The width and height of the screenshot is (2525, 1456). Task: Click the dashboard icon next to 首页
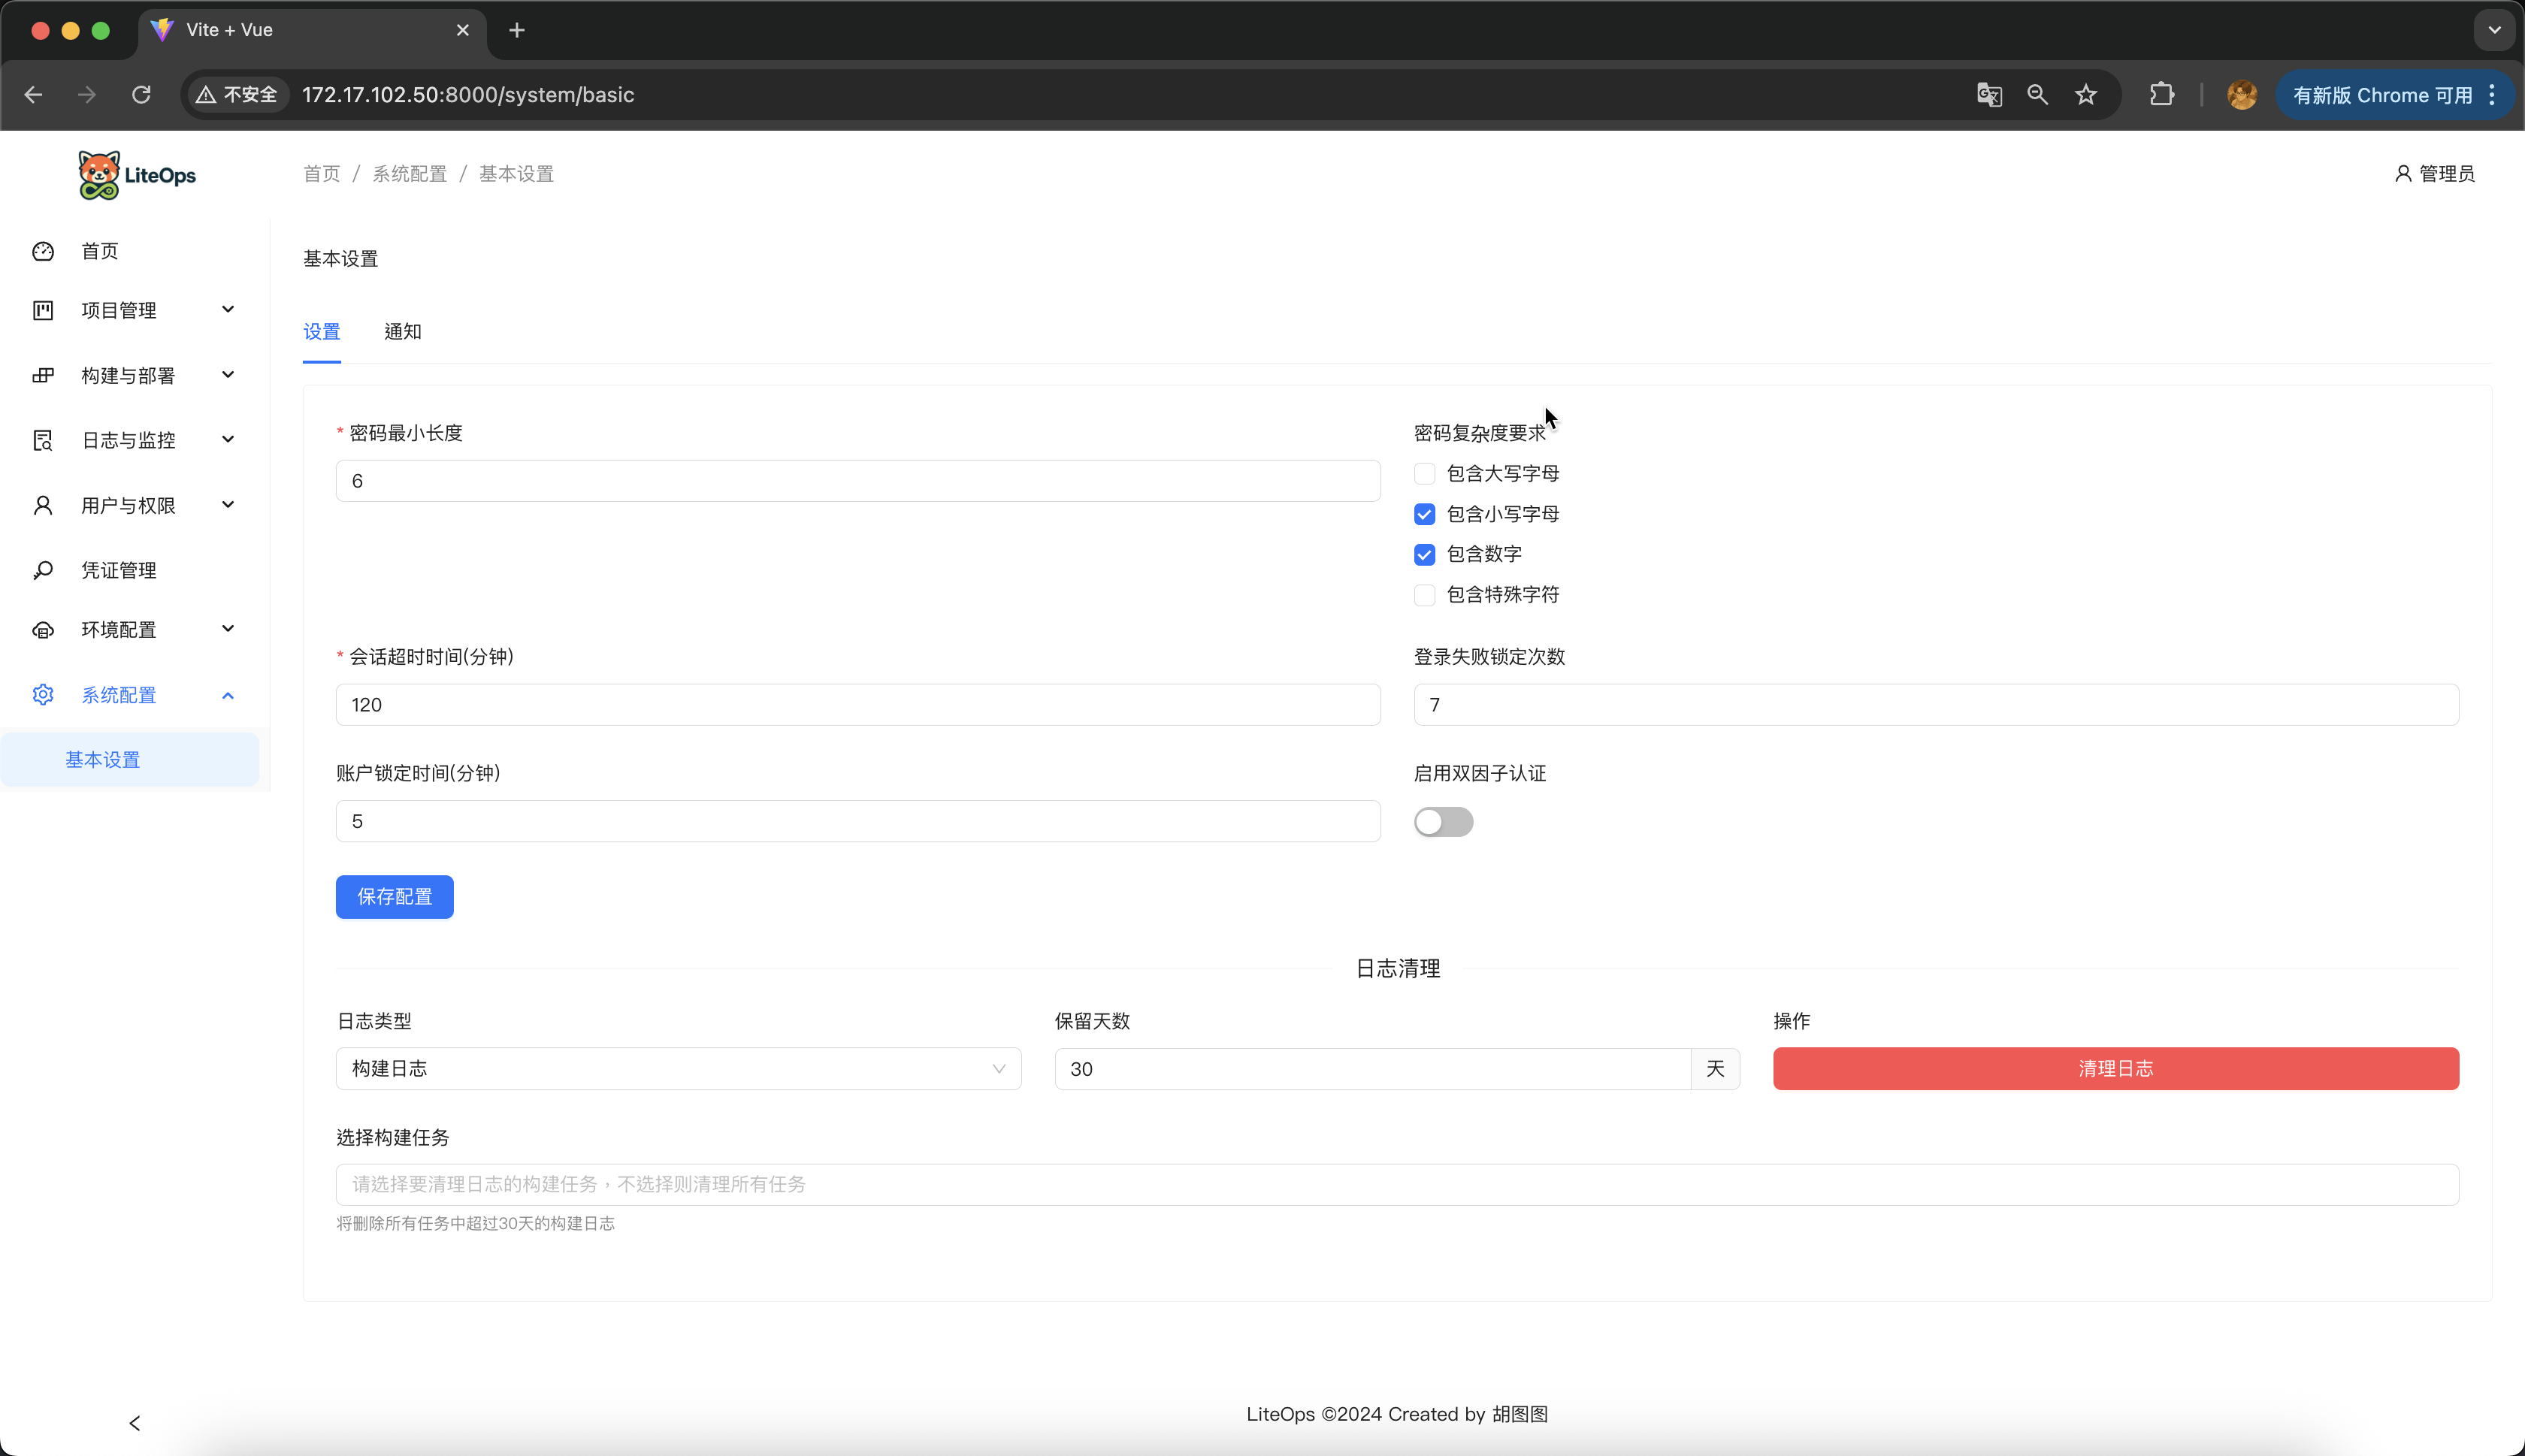pos(43,251)
